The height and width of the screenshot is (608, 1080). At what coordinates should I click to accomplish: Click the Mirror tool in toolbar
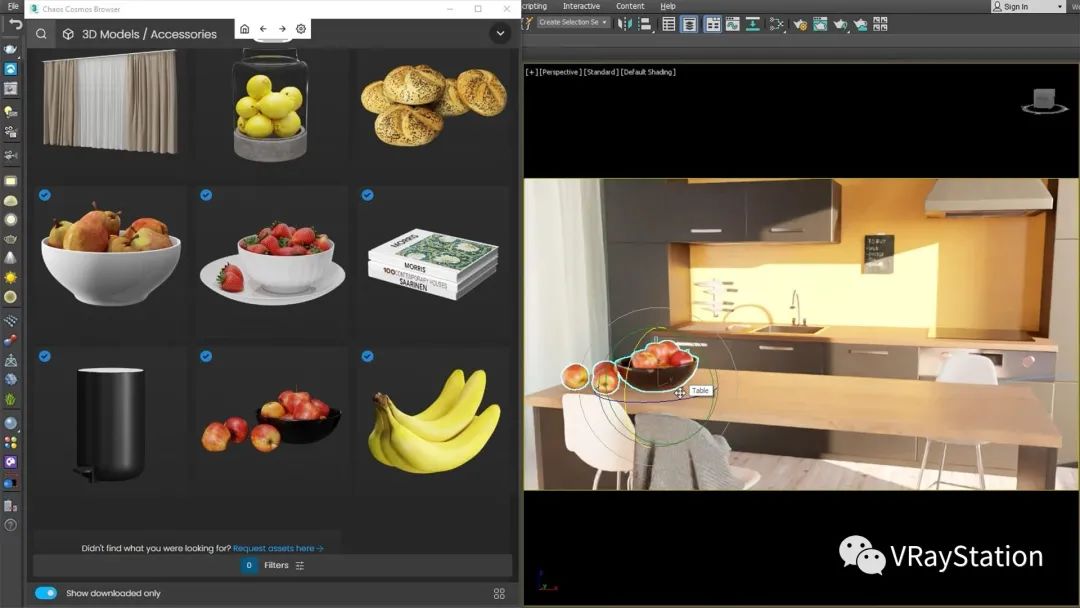624,24
